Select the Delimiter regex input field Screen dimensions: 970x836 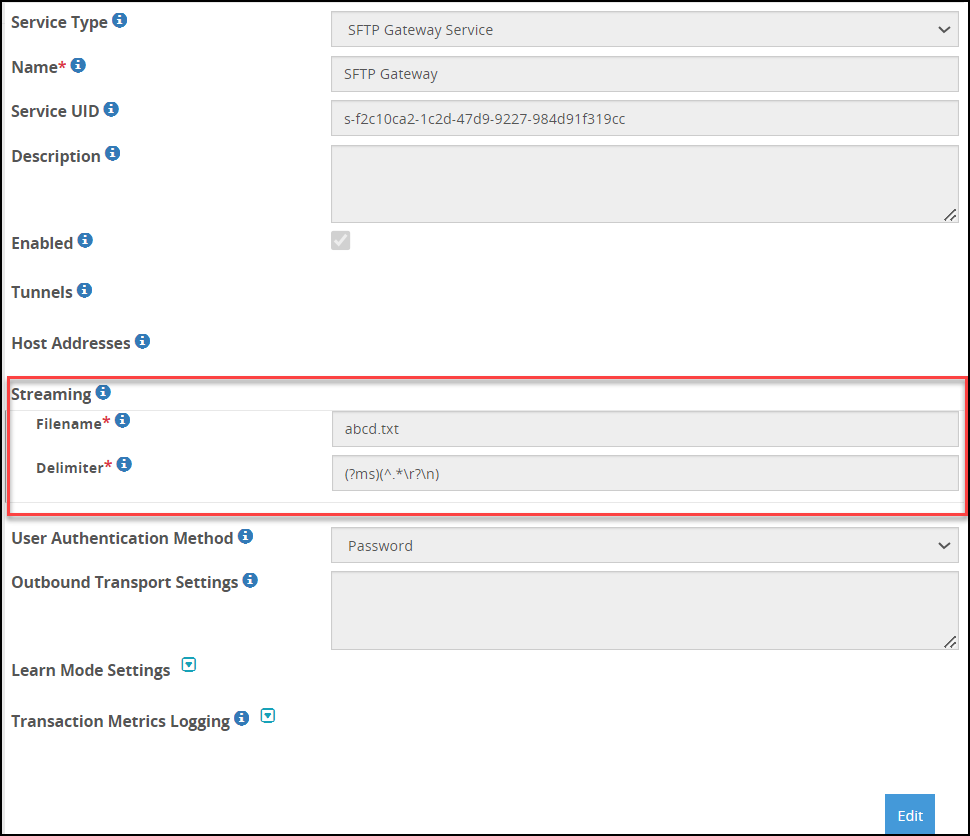[x=645, y=474]
